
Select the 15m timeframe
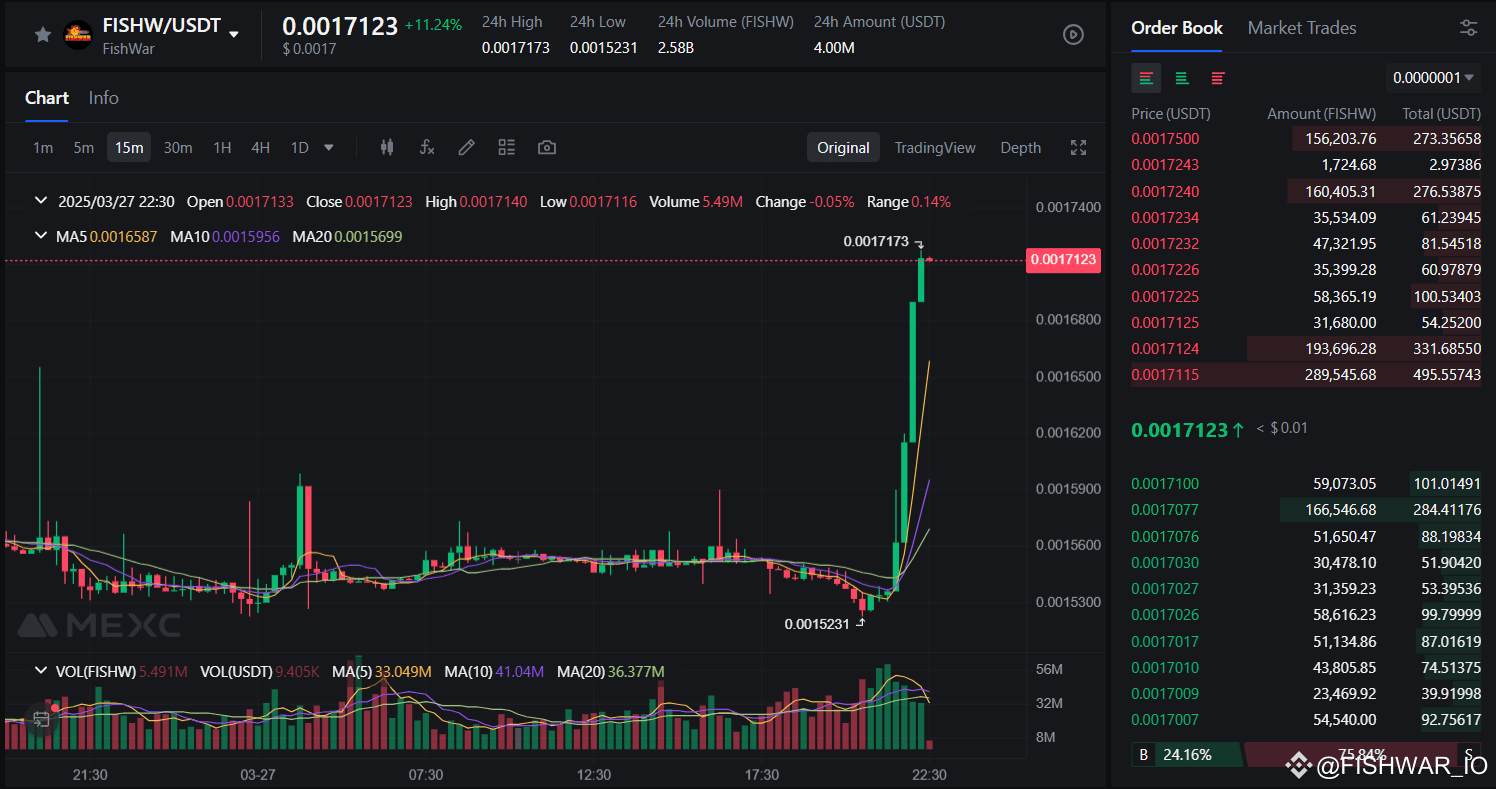click(x=129, y=147)
